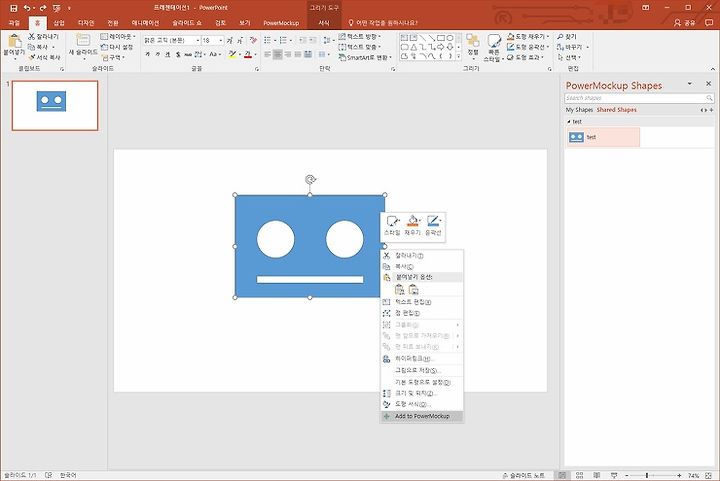Click the Paste clipboard icon in the ribbon
The image size is (720, 481).
tap(14, 41)
